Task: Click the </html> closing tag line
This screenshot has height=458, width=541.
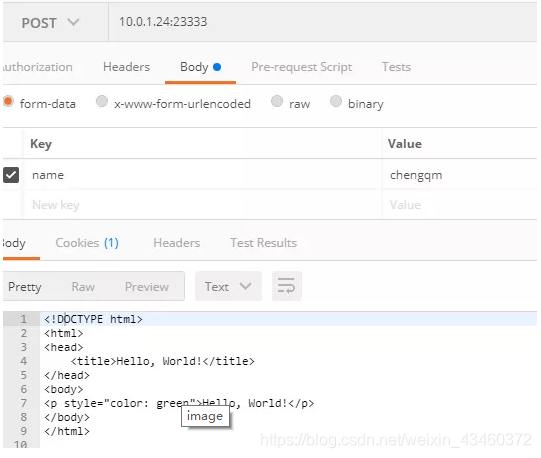Action: [x=67, y=431]
